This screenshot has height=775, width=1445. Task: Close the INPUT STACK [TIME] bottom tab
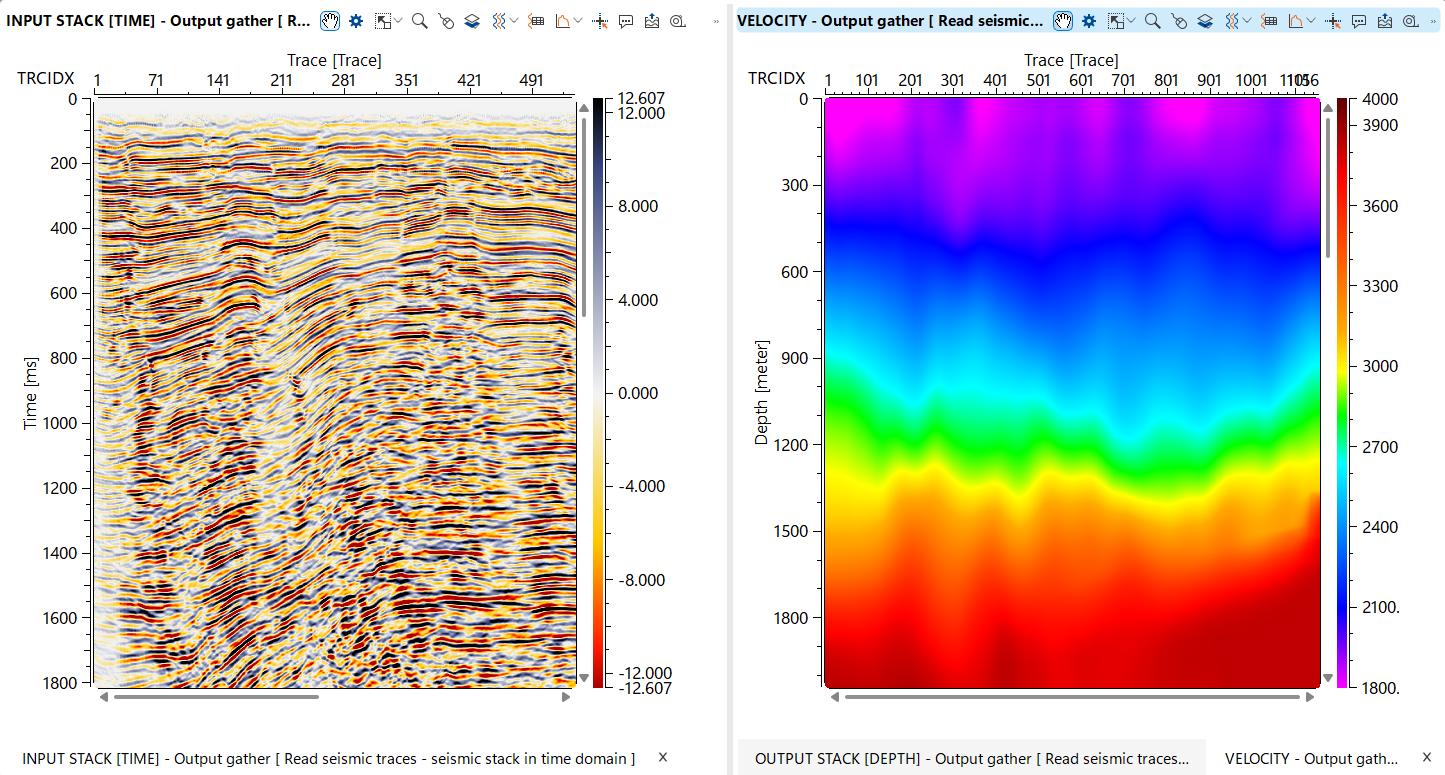point(662,757)
